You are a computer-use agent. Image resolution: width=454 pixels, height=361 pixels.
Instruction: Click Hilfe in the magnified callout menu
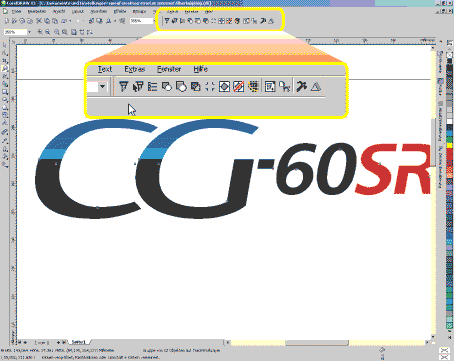(200, 69)
